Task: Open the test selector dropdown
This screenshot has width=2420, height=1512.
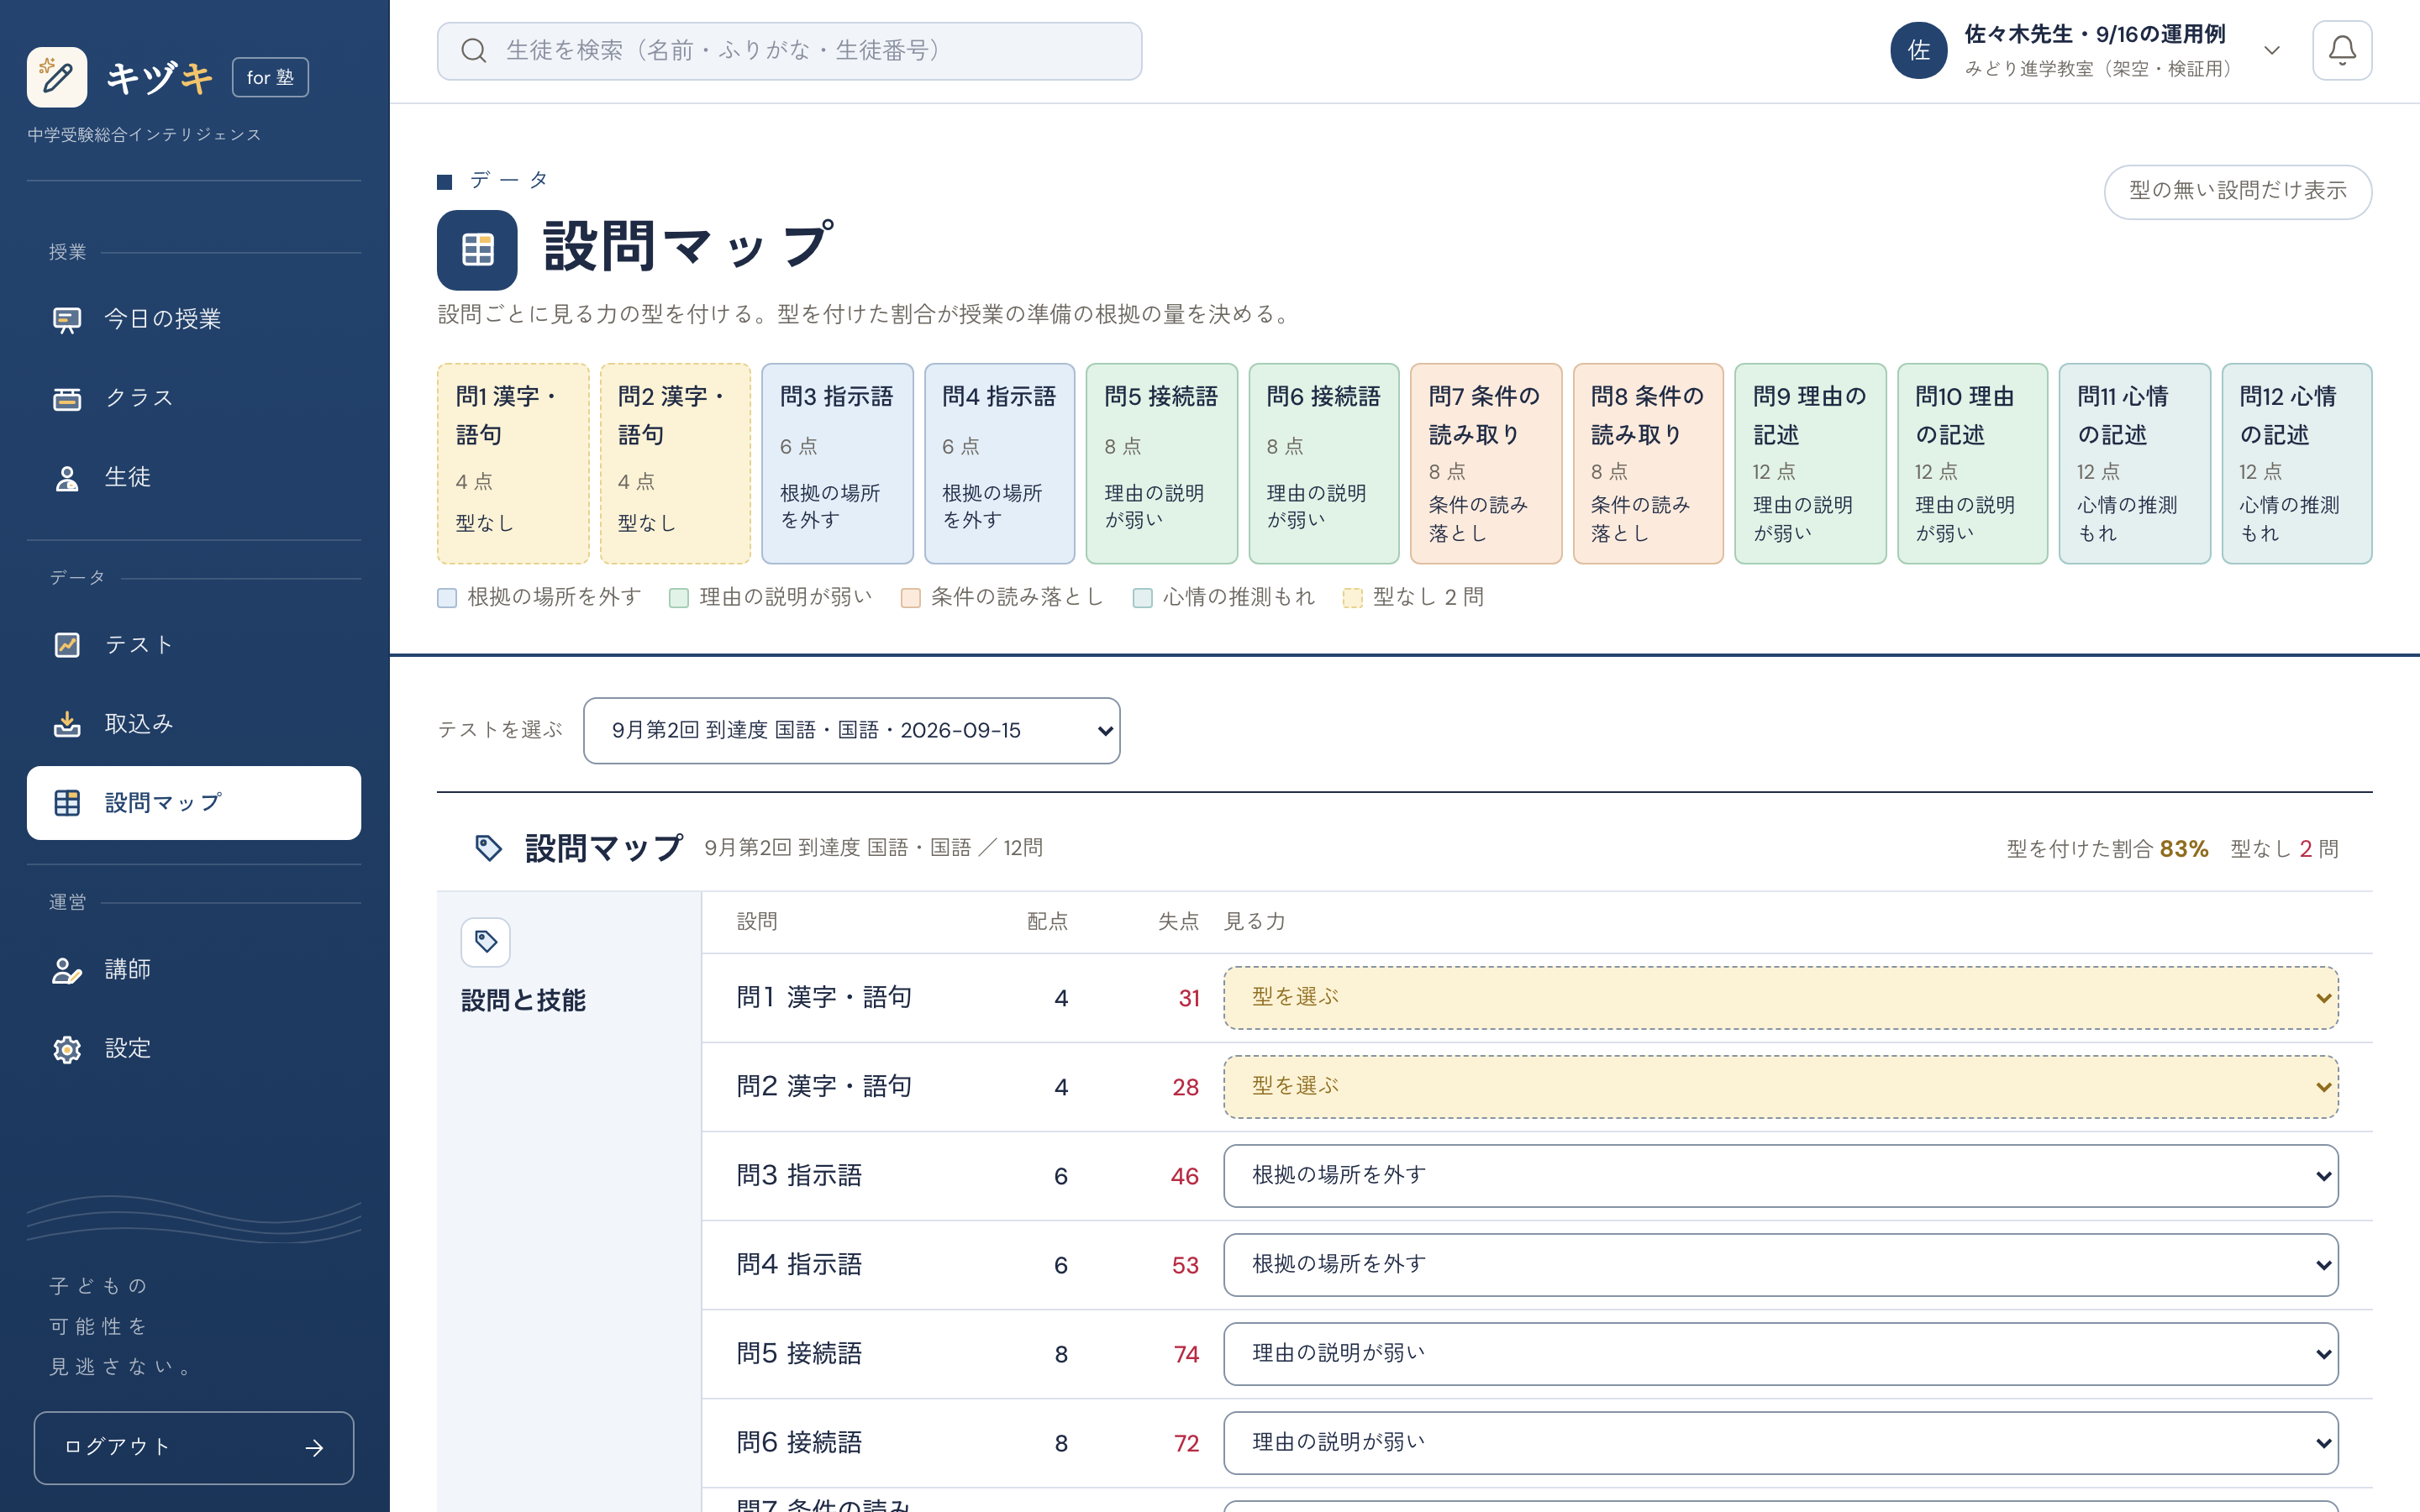Action: (851, 731)
